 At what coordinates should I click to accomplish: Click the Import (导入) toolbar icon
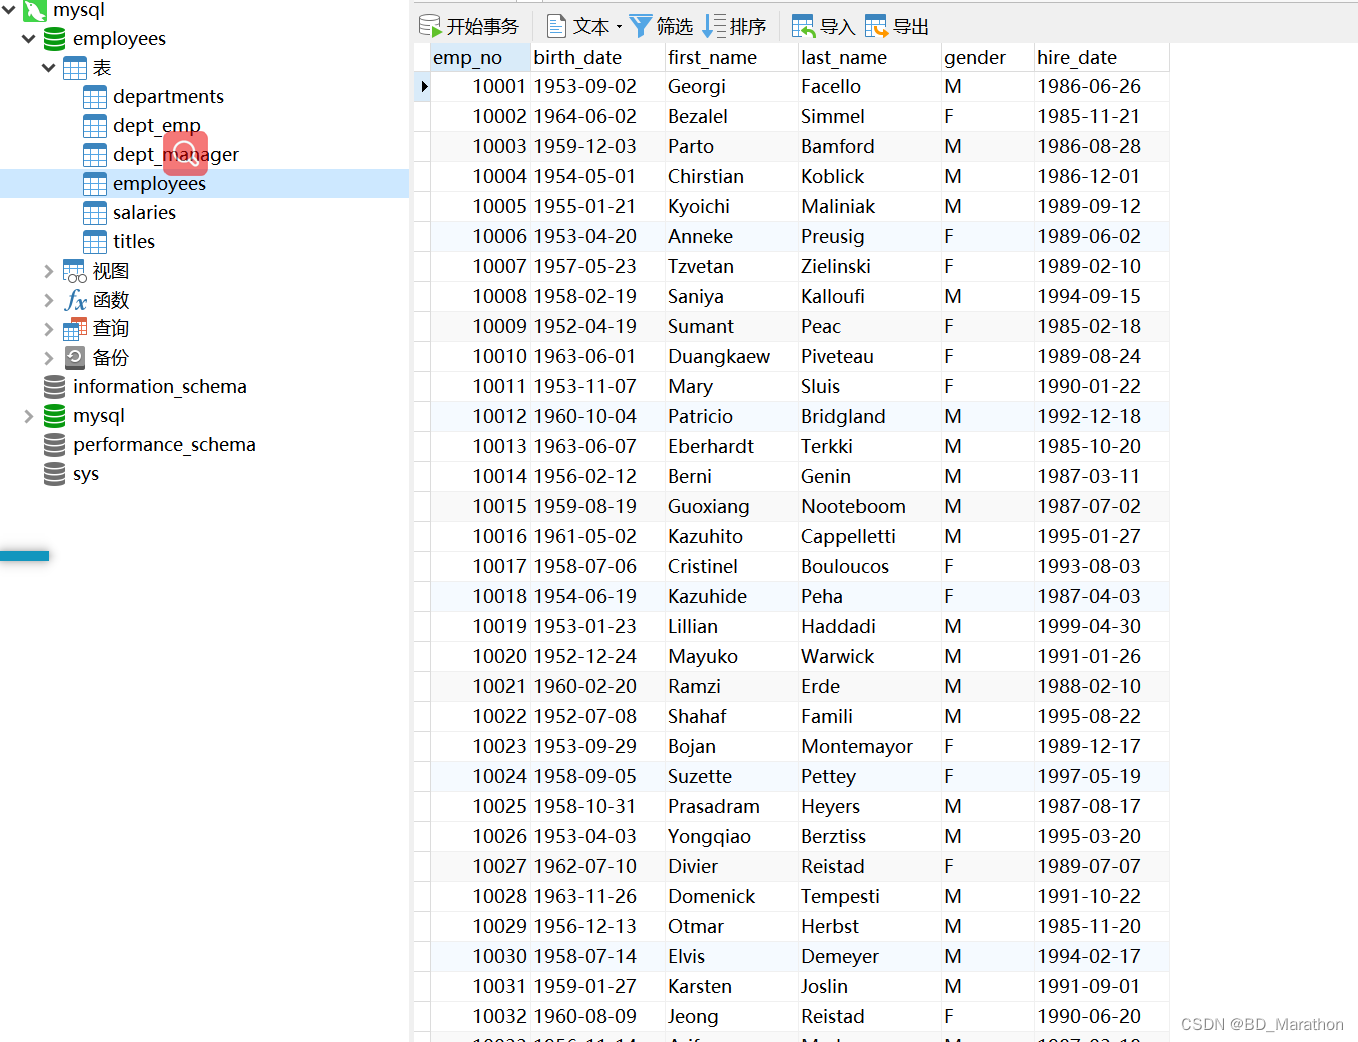802,26
